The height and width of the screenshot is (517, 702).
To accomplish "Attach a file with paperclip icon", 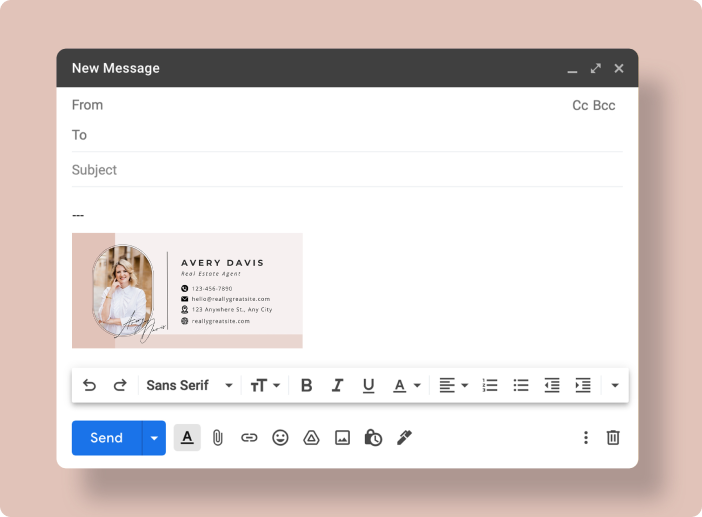I will [218, 438].
